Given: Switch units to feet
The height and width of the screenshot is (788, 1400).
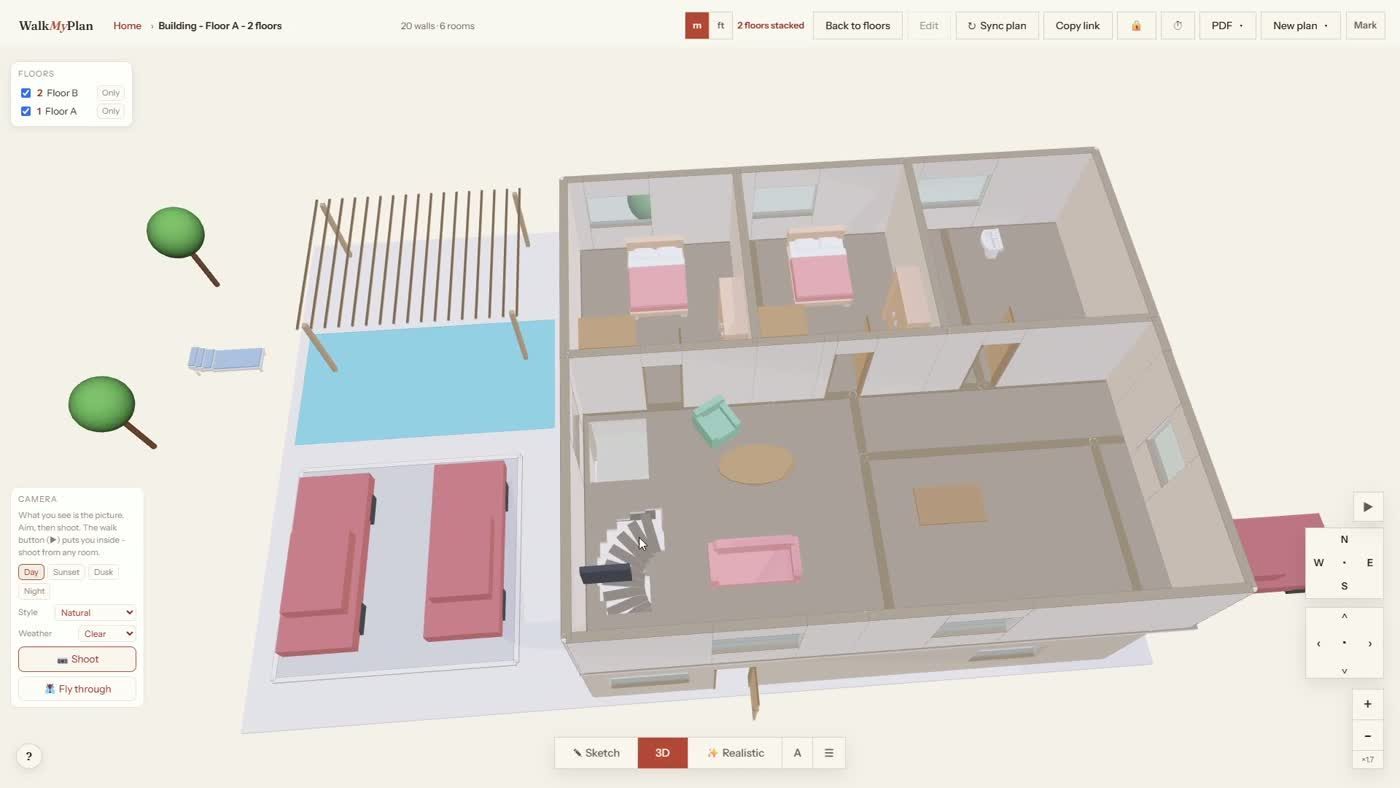Looking at the screenshot, I should pyautogui.click(x=721, y=26).
